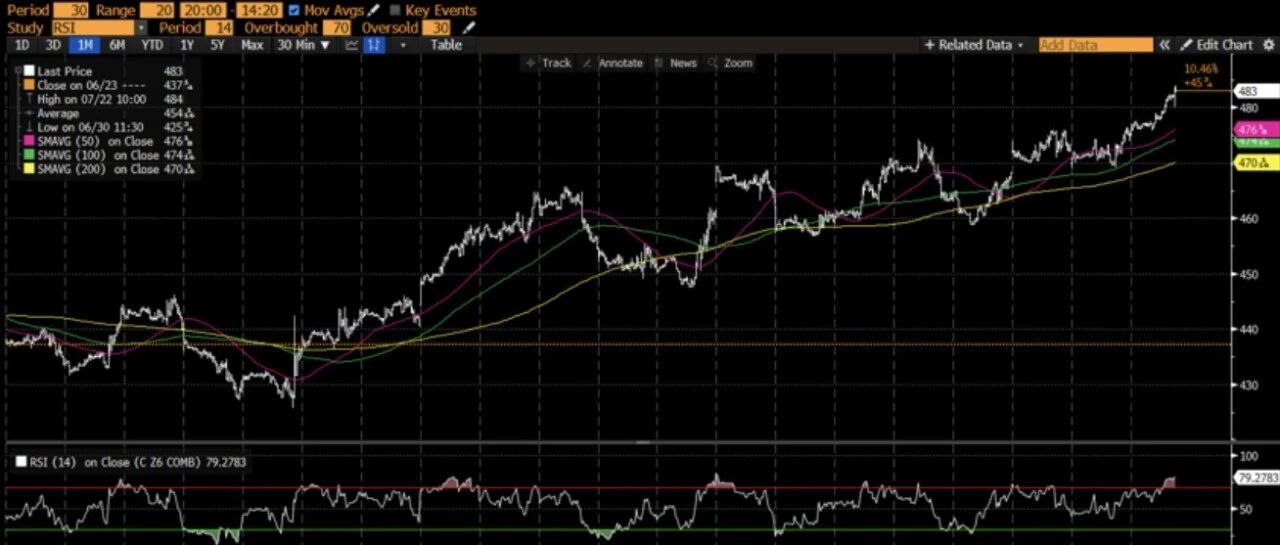Select the 6M range tab
The width and height of the screenshot is (1280, 545).
click(117, 45)
